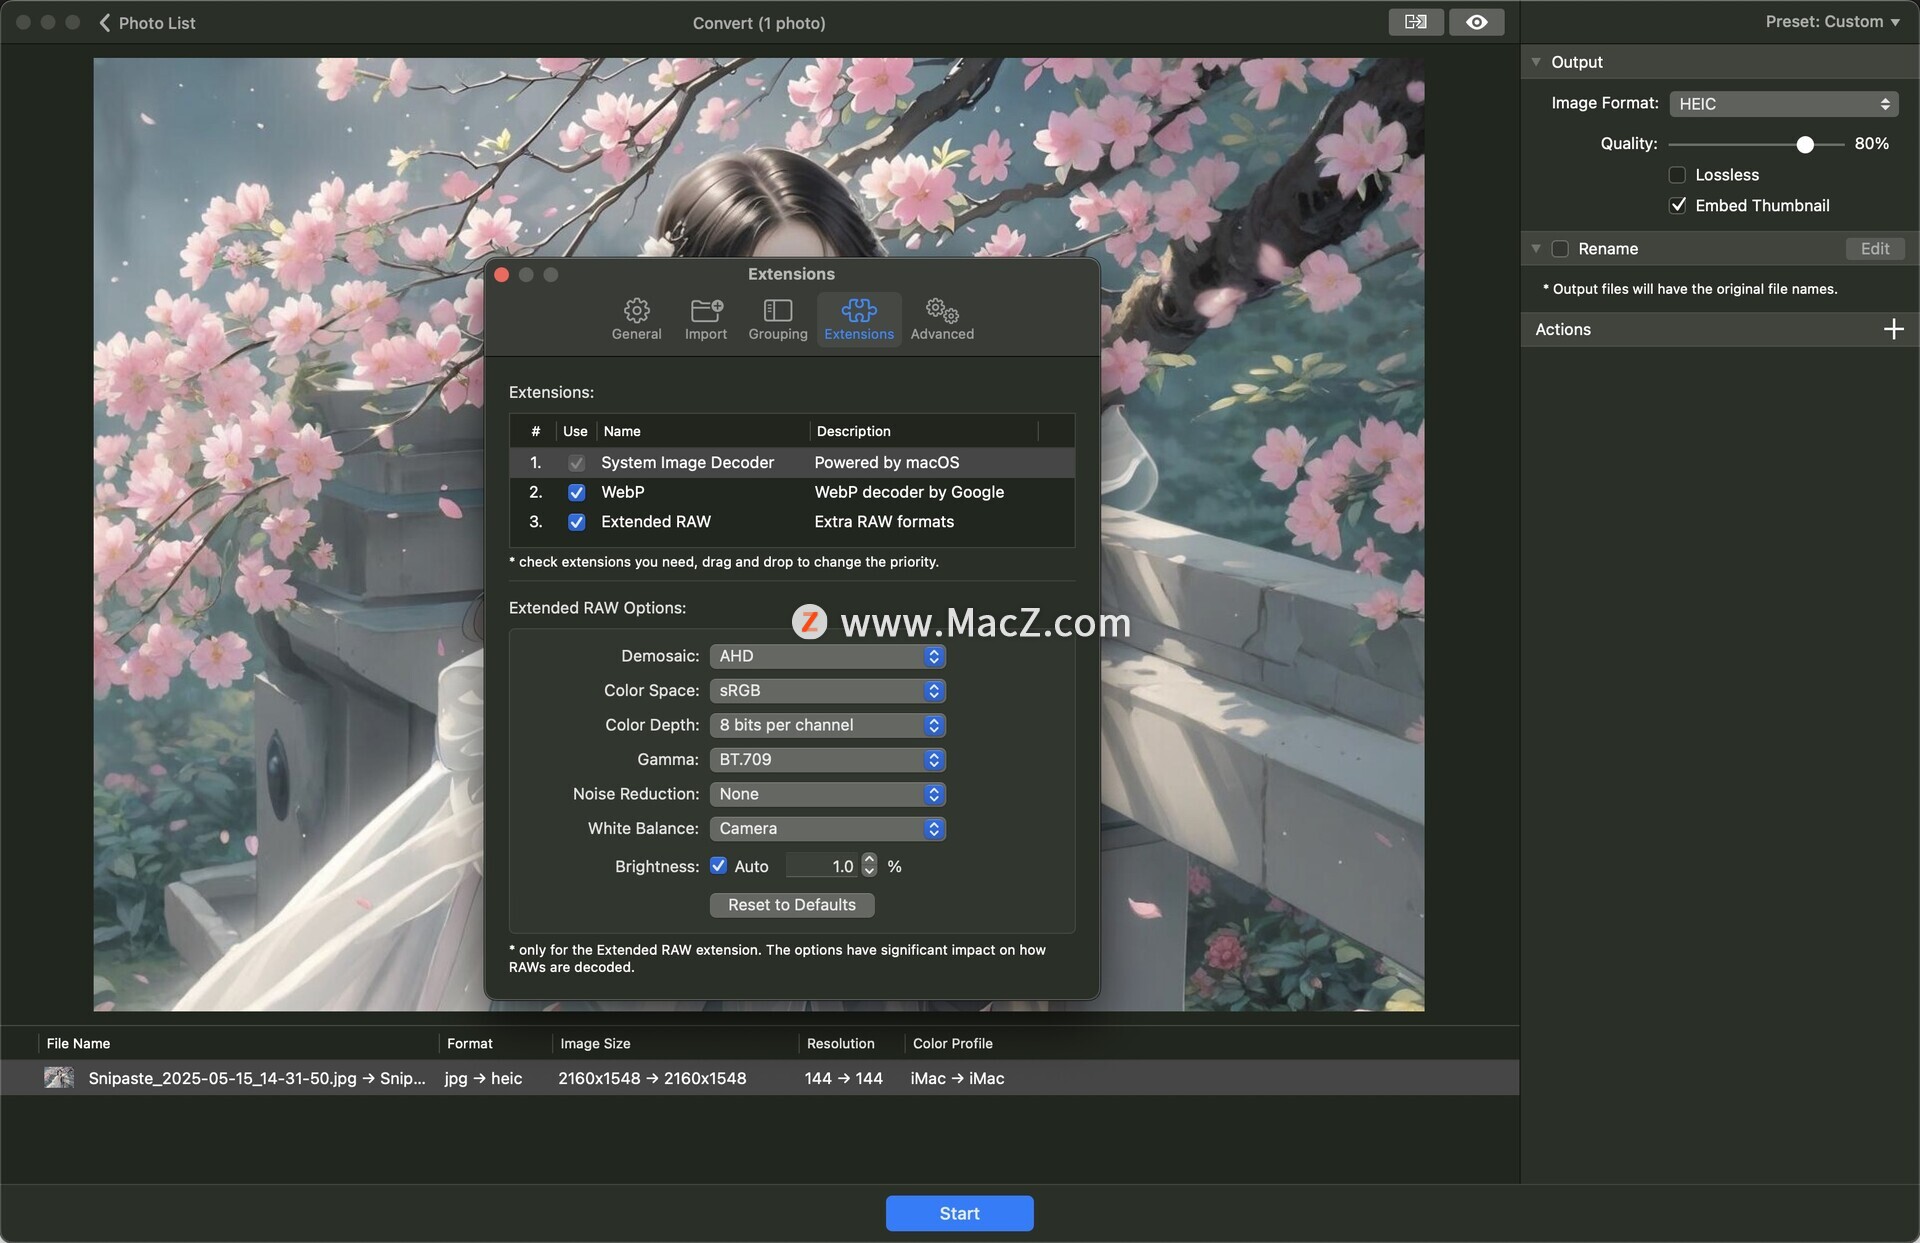Viewport: 1920px width, 1243px height.
Task: Enable the Lossless checkbox
Action: coord(1677,175)
